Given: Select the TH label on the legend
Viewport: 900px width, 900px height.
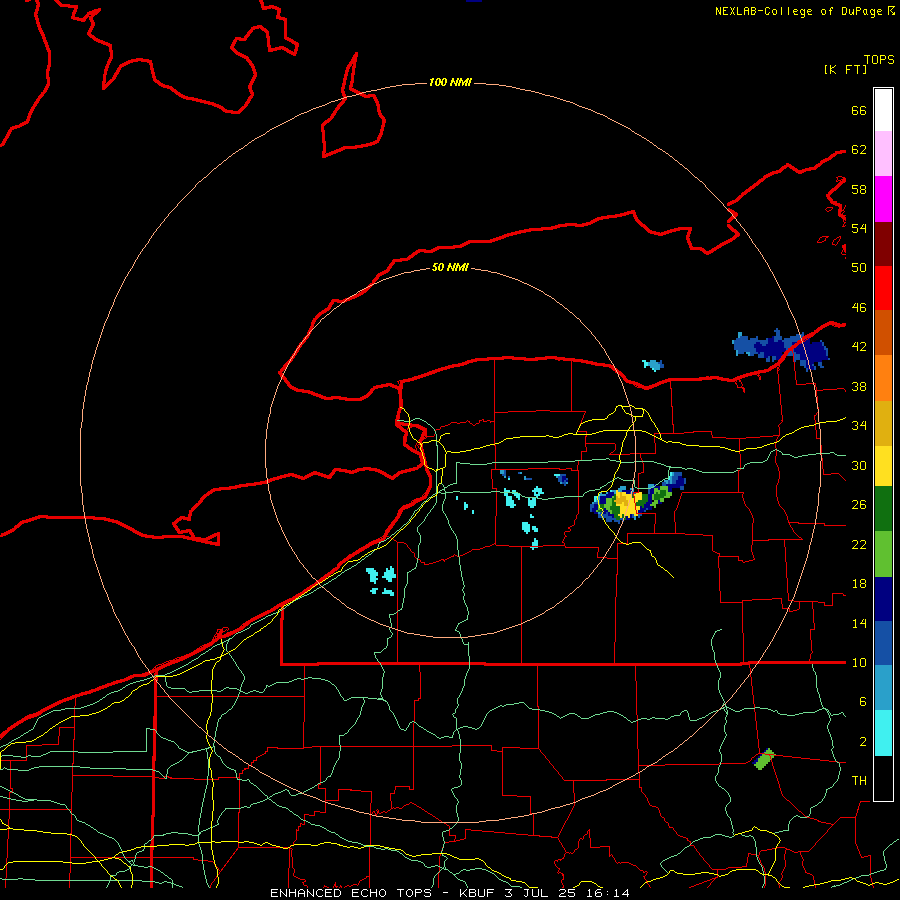Looking at the screenshot, I should tap(859, 781).
